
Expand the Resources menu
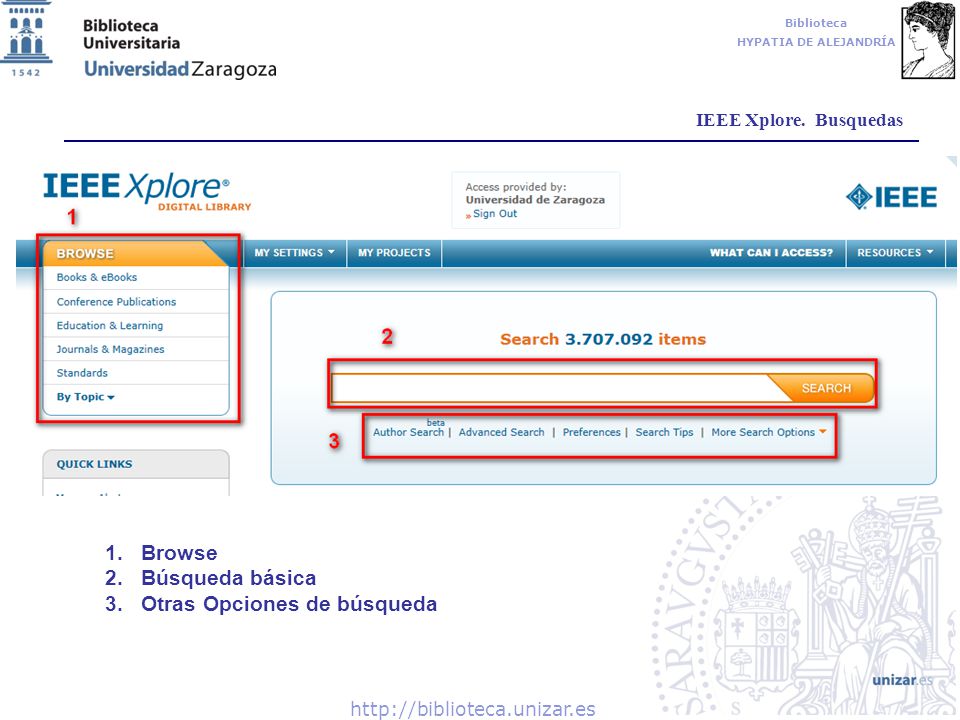point(895,253)
